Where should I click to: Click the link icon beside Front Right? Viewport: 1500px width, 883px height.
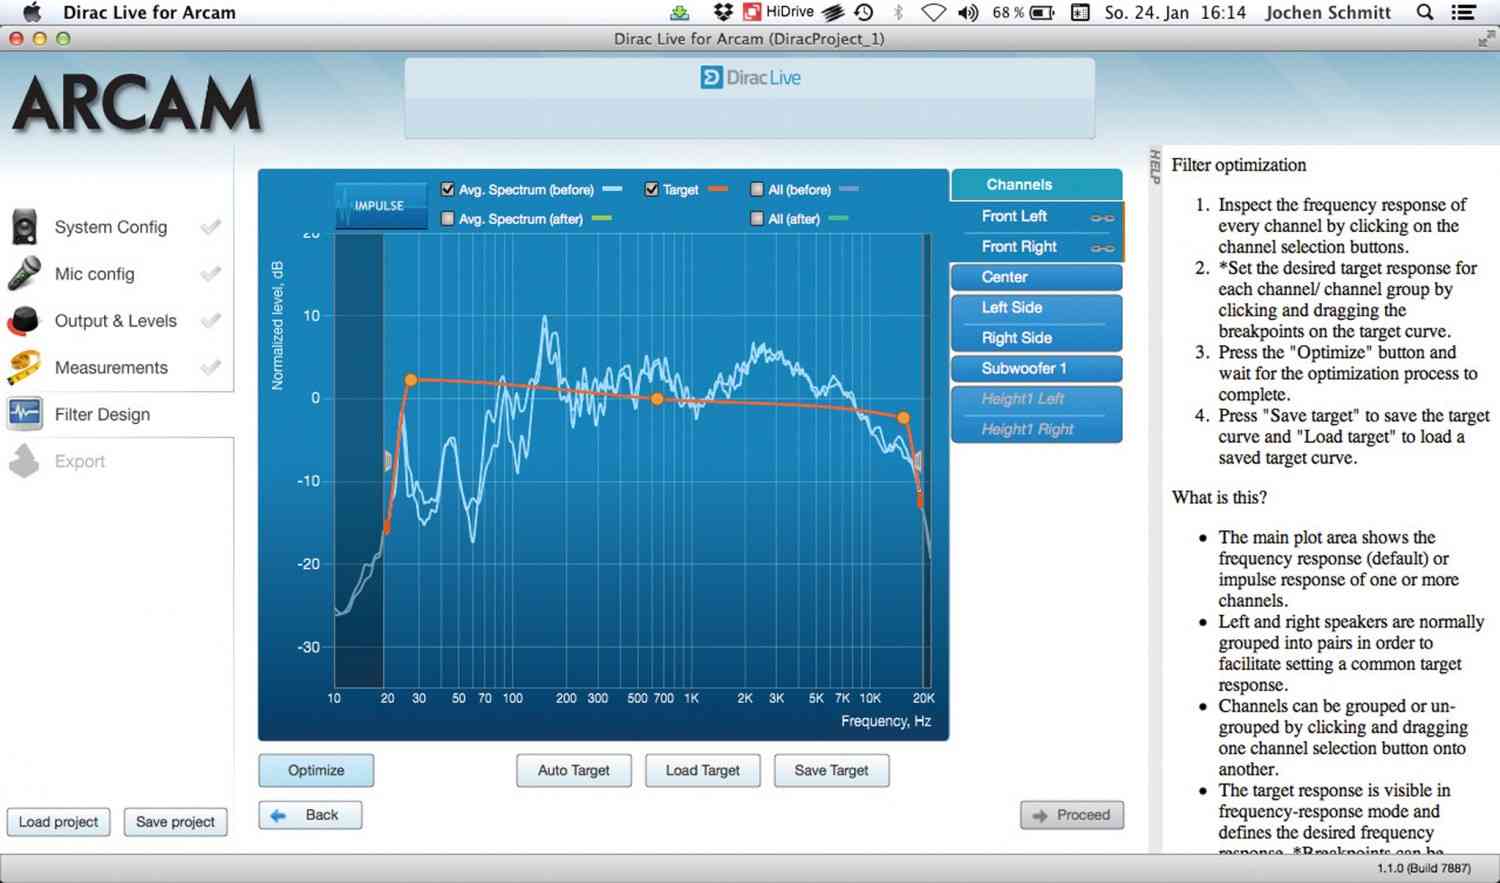tap(1102, 248)
